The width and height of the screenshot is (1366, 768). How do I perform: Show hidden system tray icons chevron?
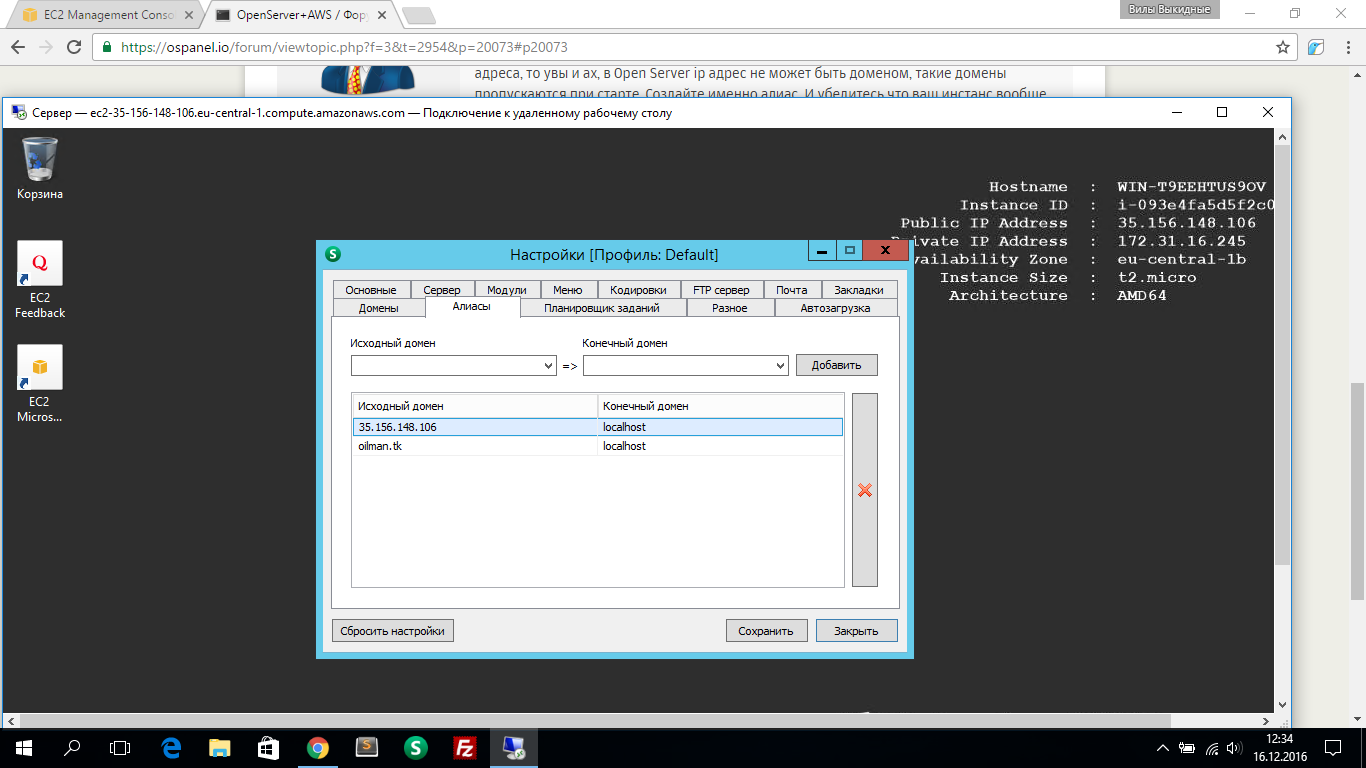pyautogui.click(x=1162, y=748)
